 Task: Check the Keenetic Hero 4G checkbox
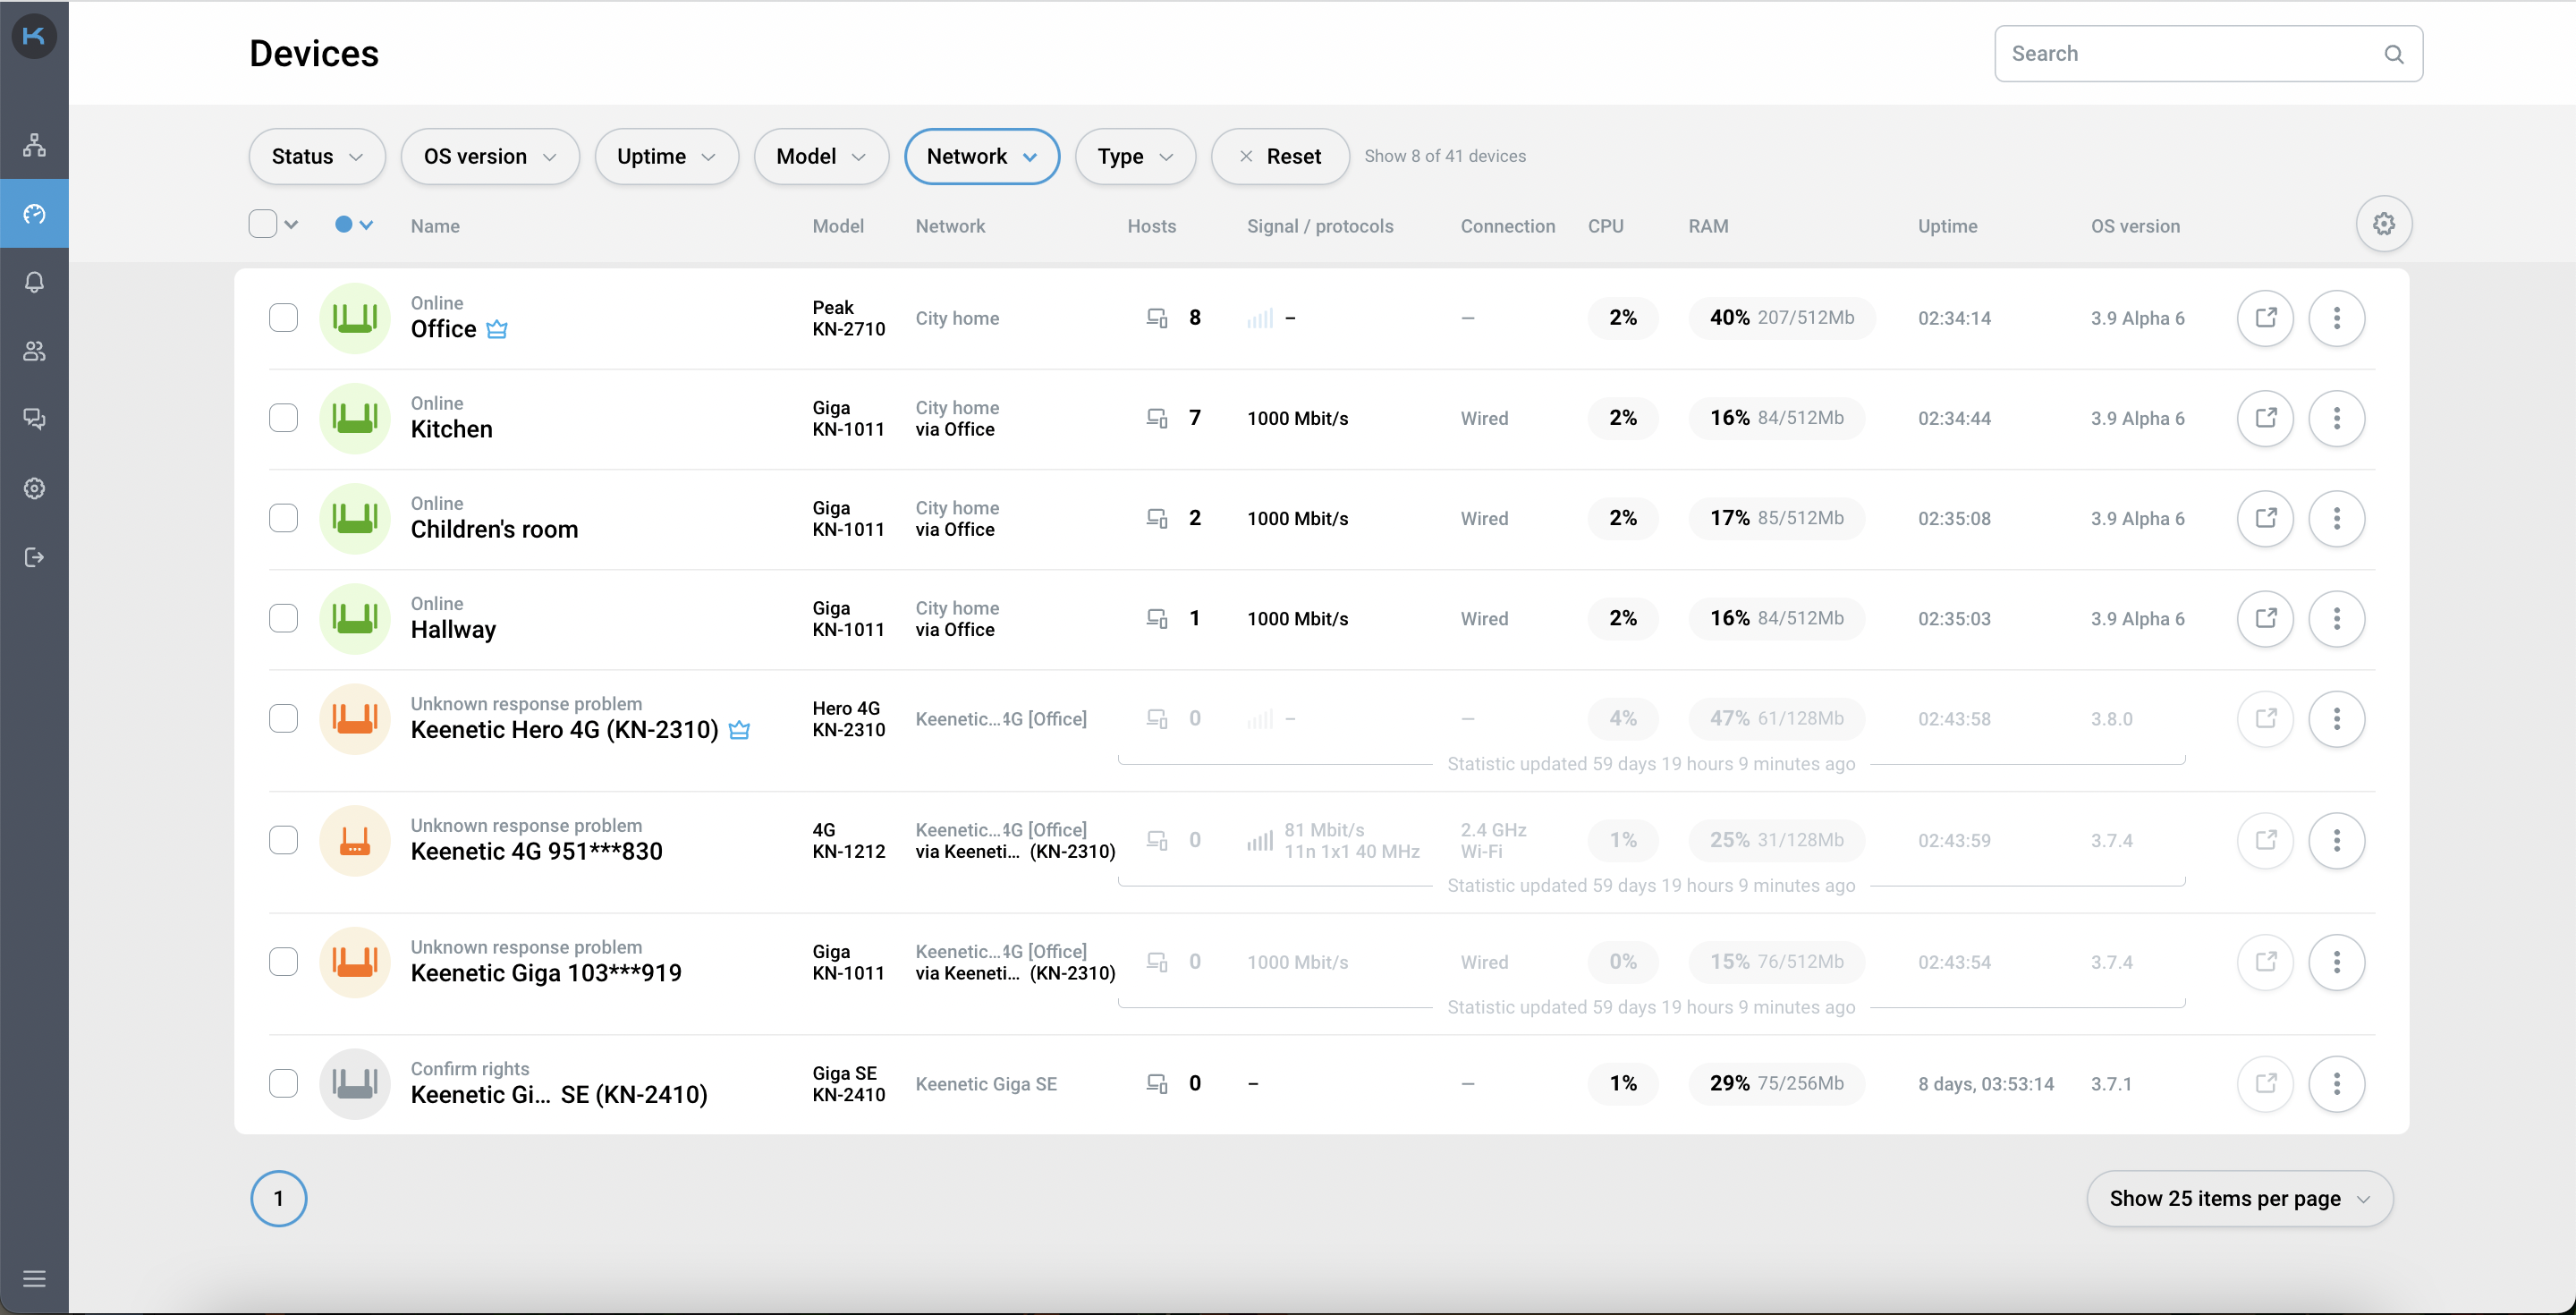pos(284,718)
